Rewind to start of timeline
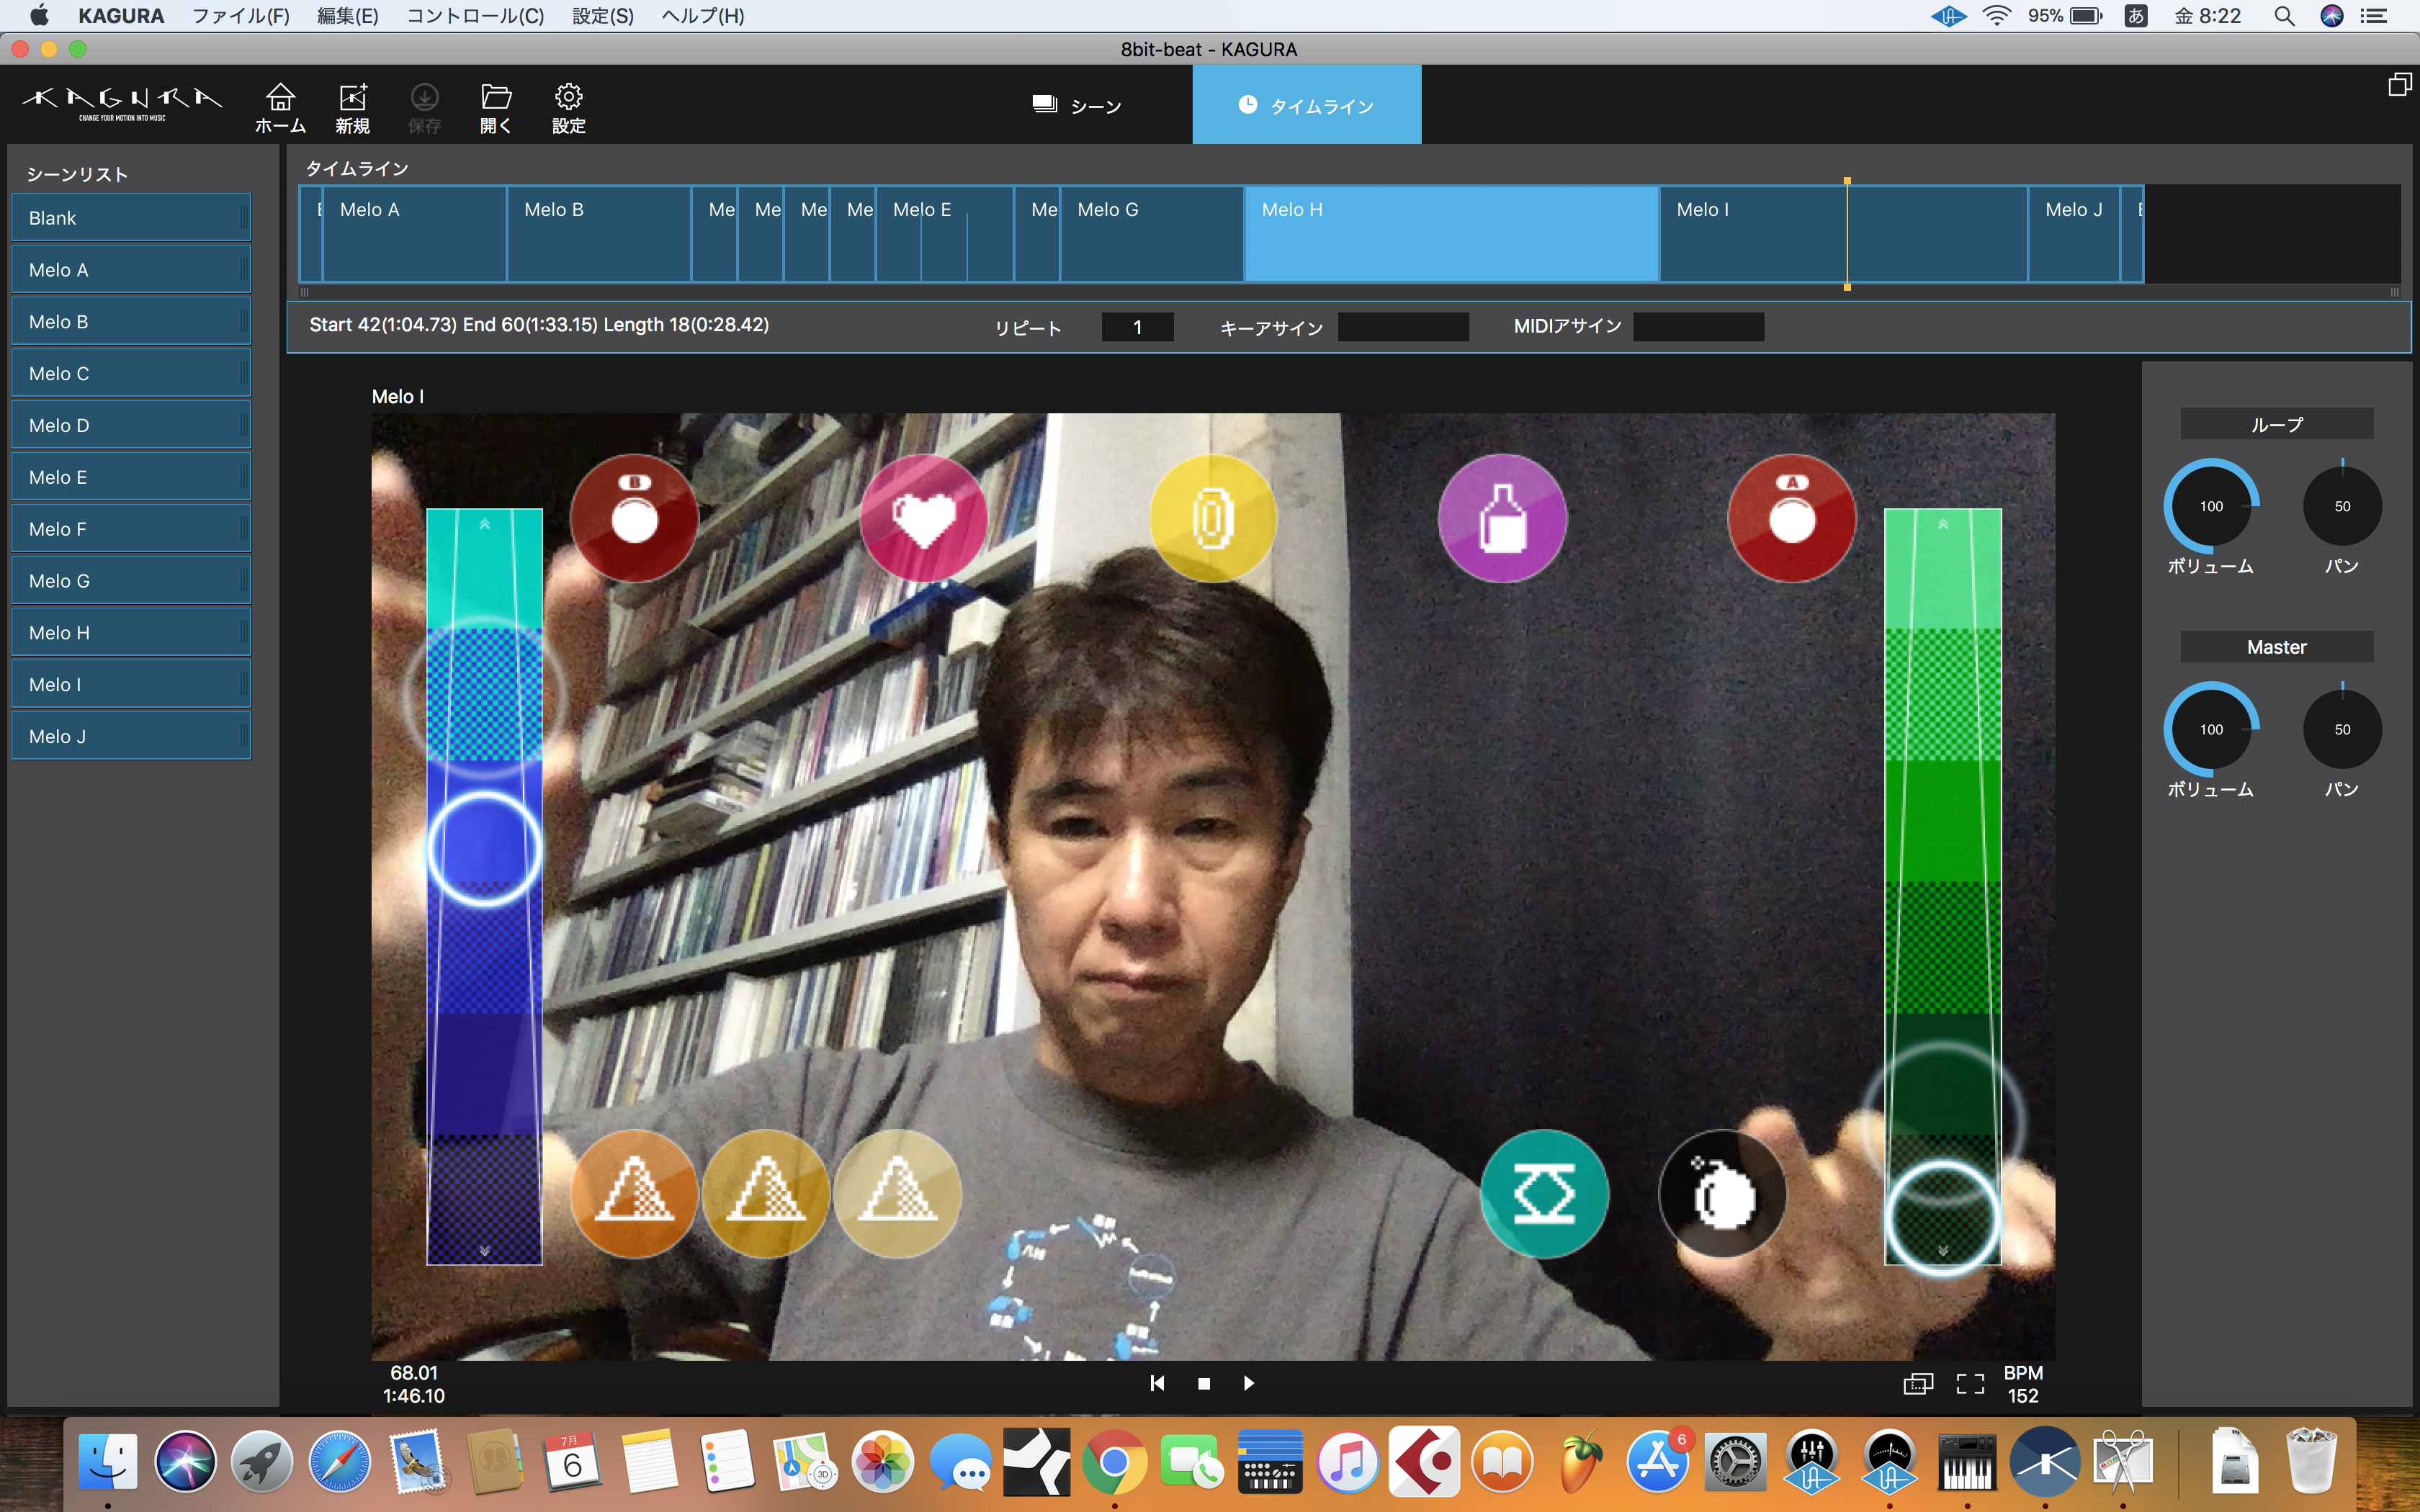This screenshot has height=1512, width=2420. [x=1157, y=1383]
